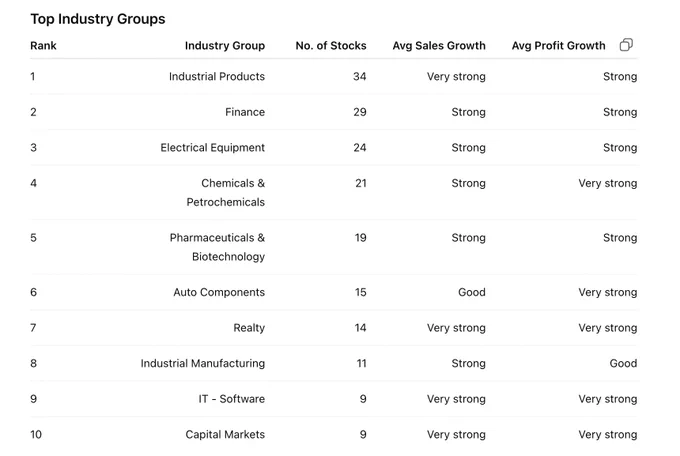Click the Avg Sales Growth header
Image resolution: width=680 pixels, height=456 pixels.
[439, 46]
